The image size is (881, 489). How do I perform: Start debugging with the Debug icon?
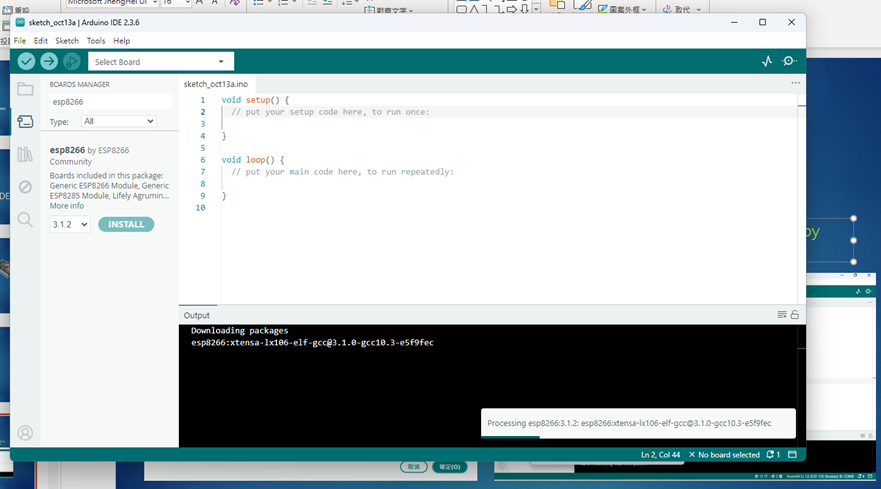tap(71, 61)
